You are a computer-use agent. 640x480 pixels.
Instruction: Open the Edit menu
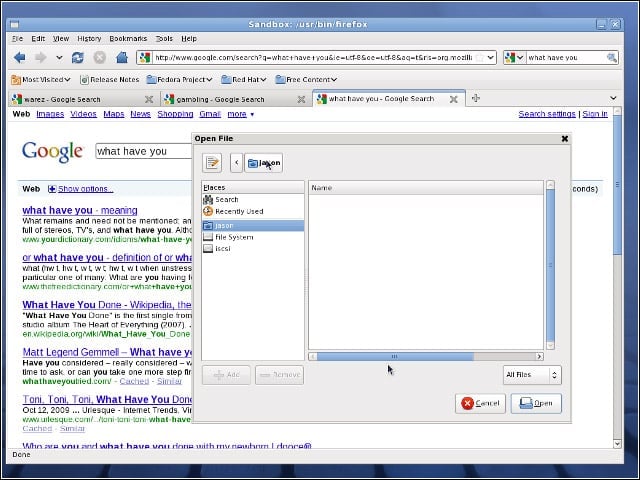tap(38, 38)
